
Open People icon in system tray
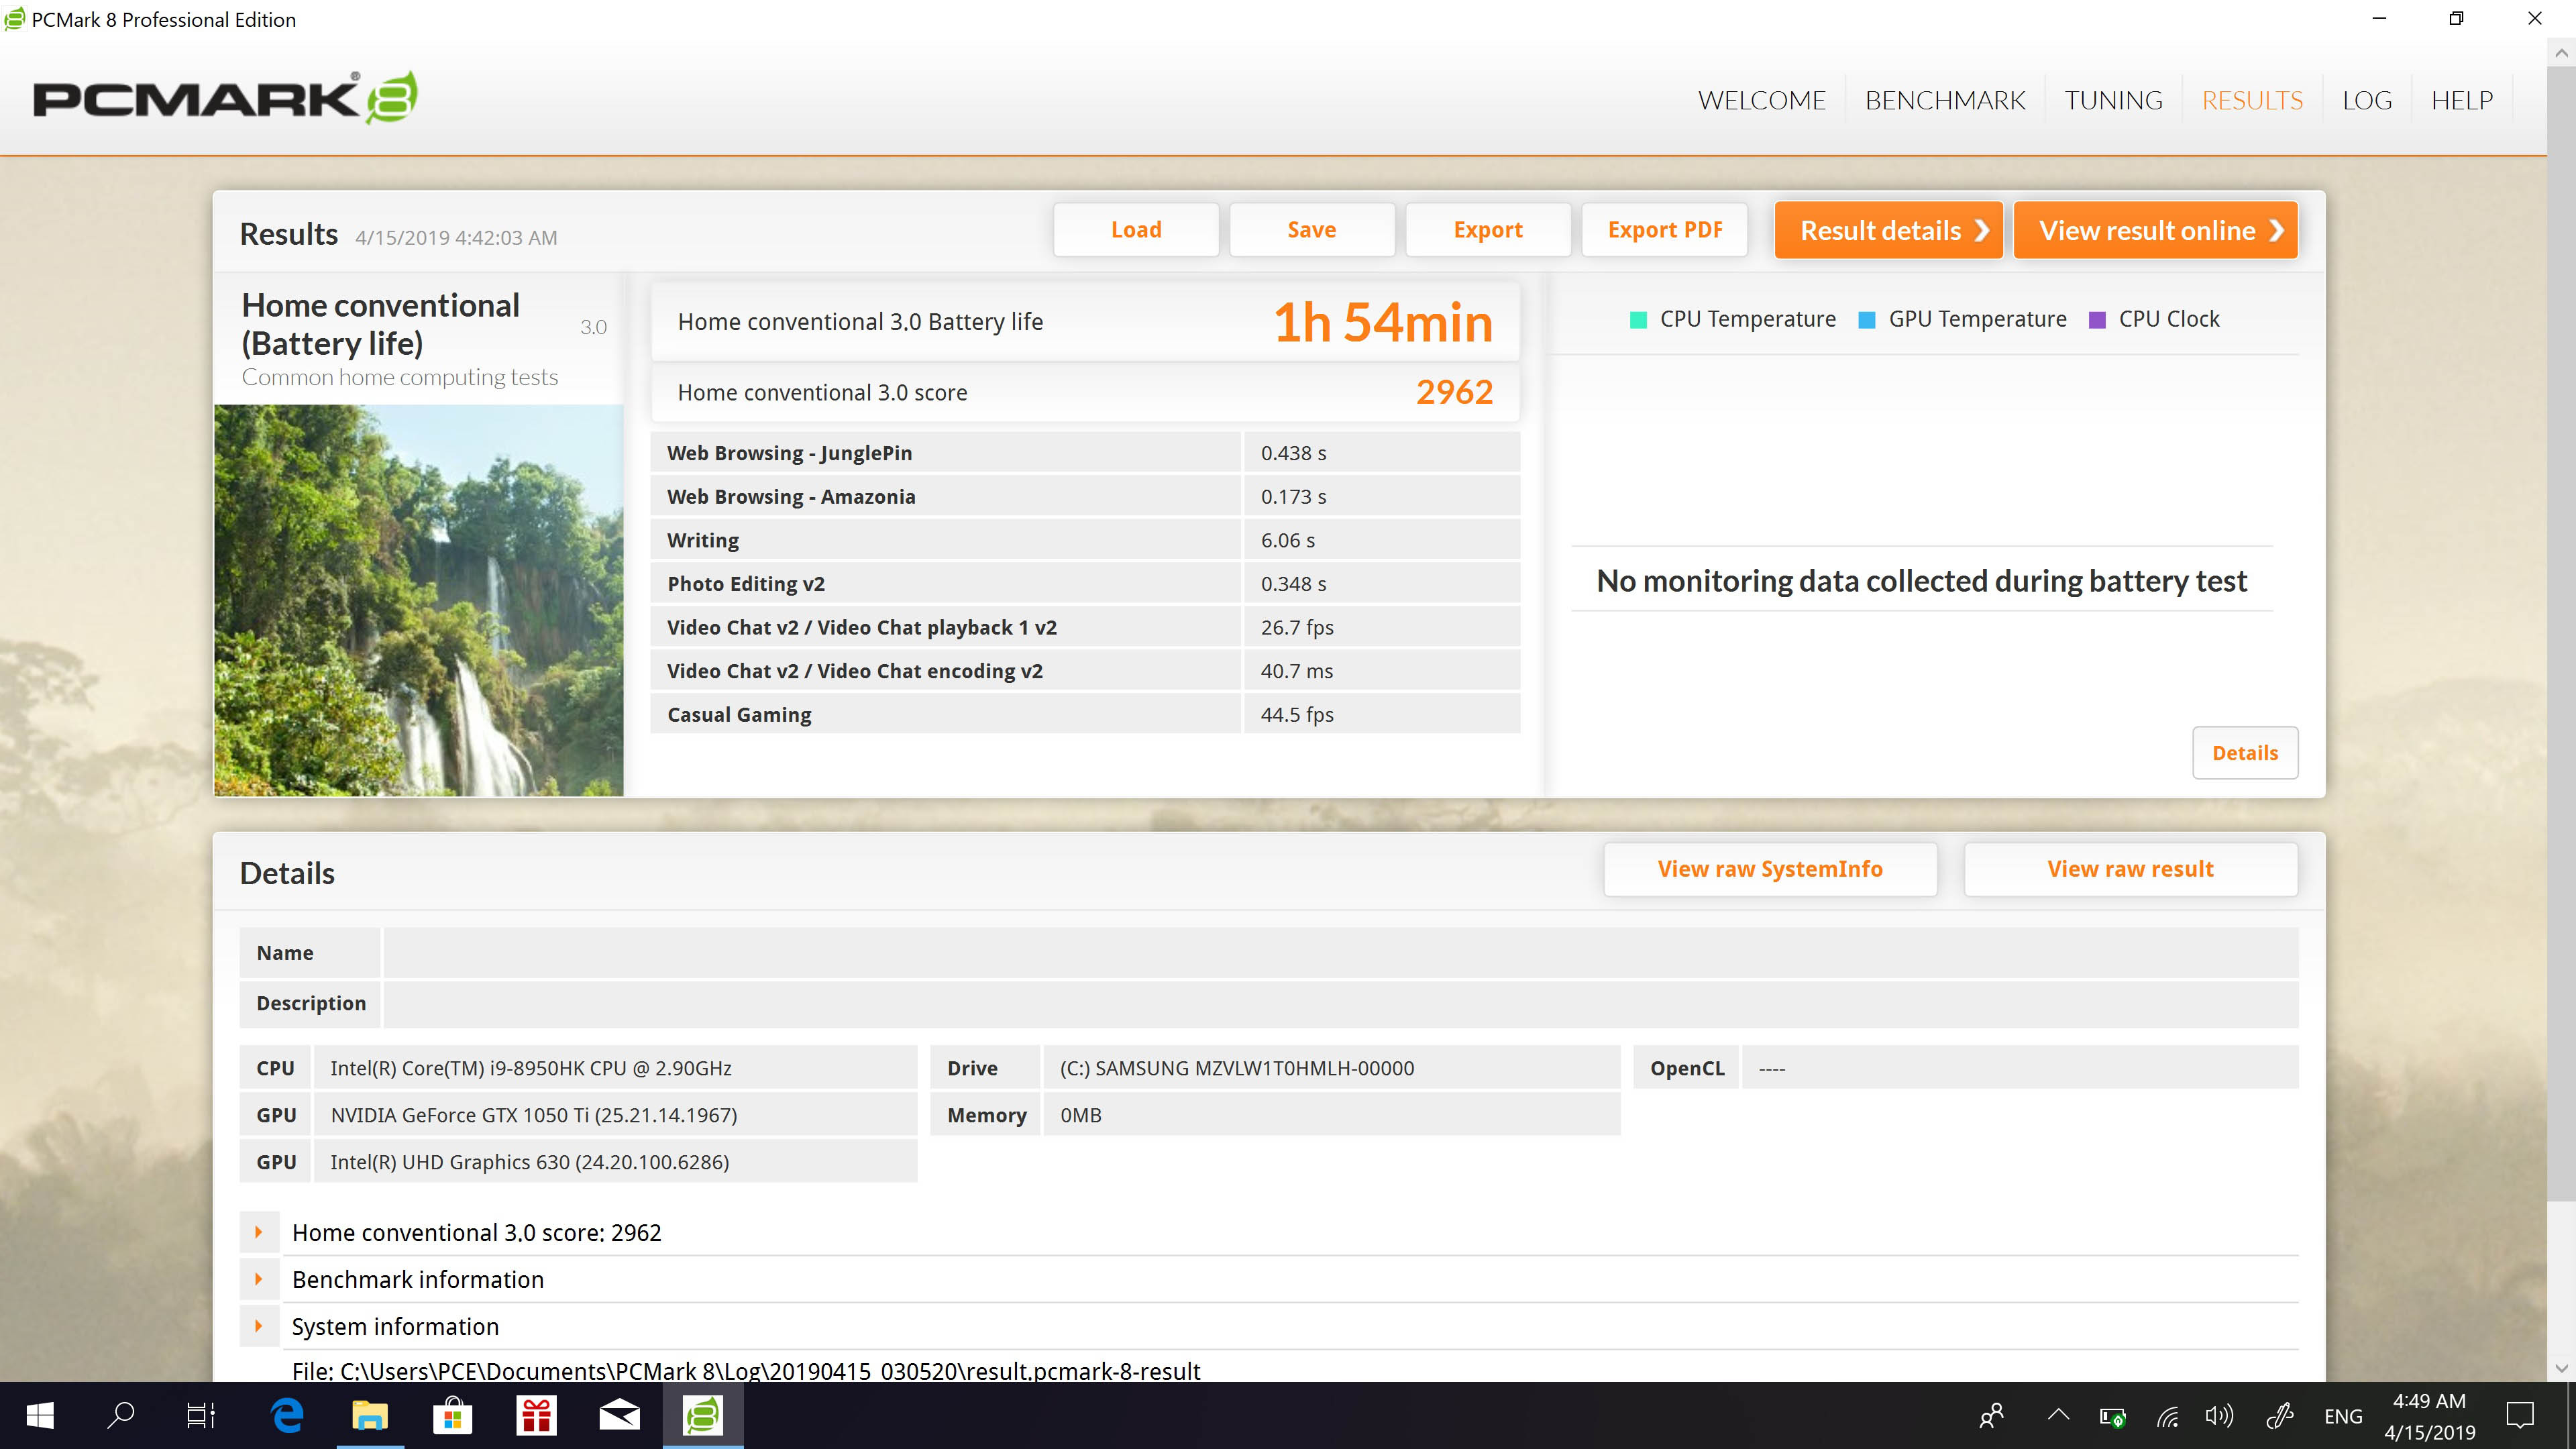[1992, 1415]
